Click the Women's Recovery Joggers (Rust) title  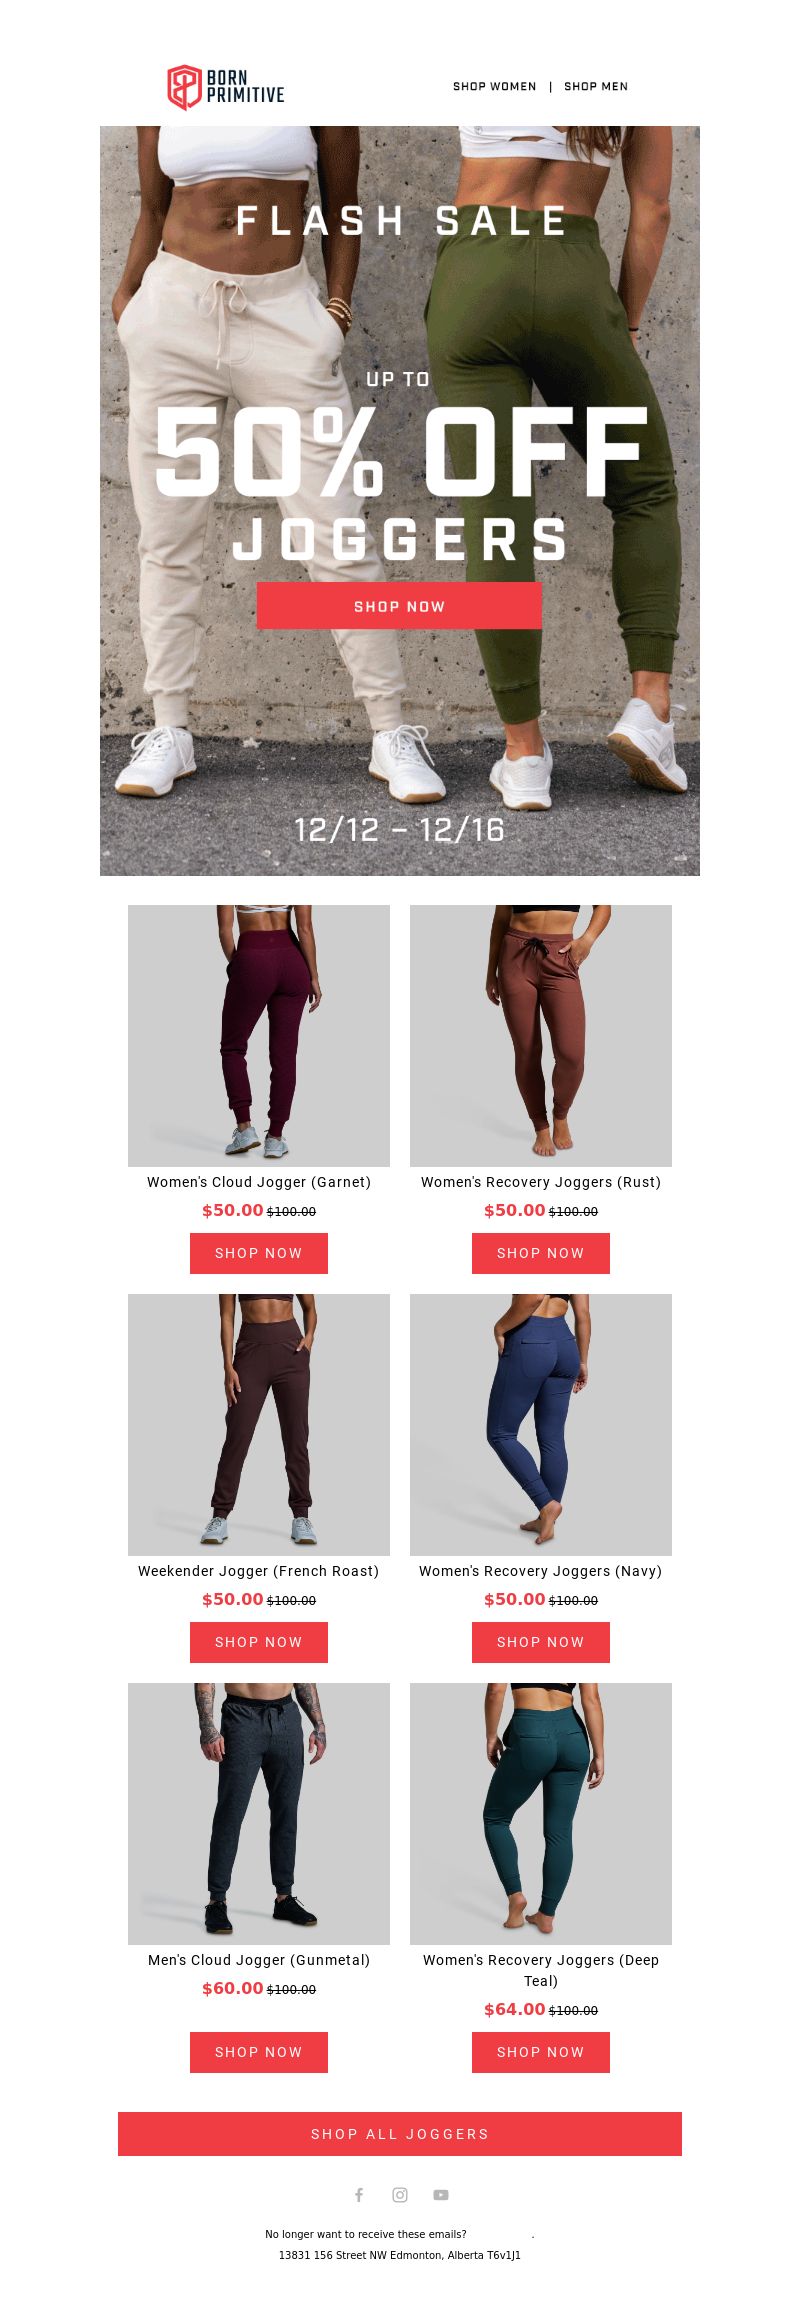[x=541, y=1182]
